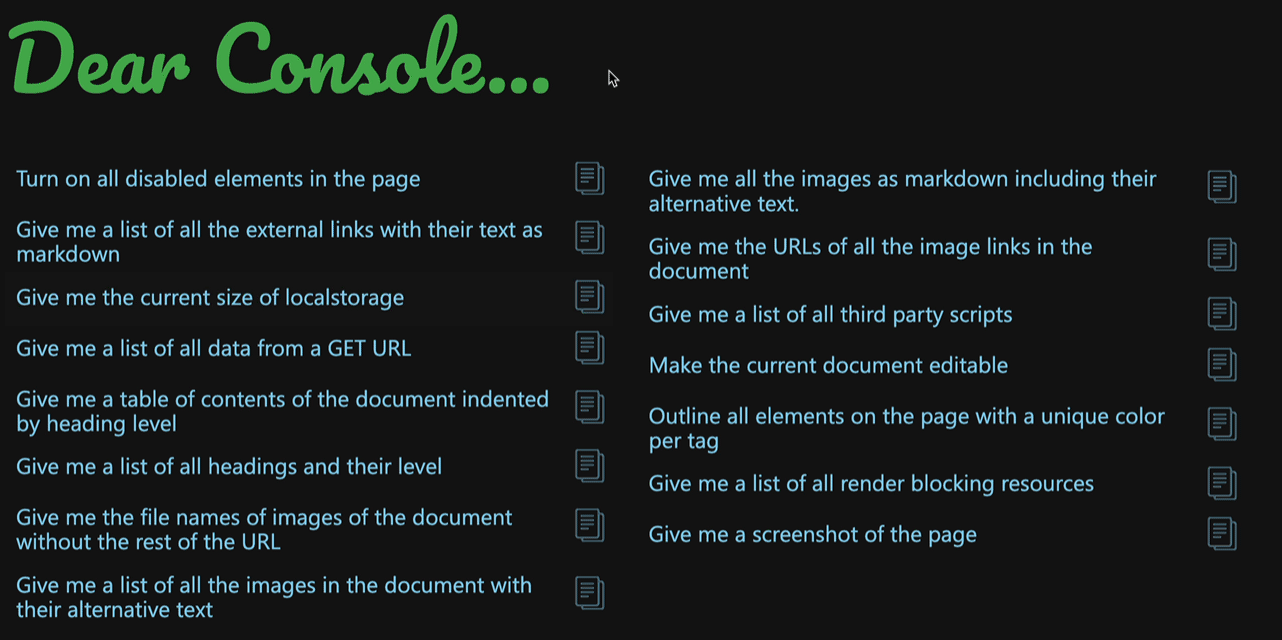The height and width of the screenshot is (640, 1282).
Task: Click the 'Dear Console...' page heading
Action: click(x=280, y=62)
